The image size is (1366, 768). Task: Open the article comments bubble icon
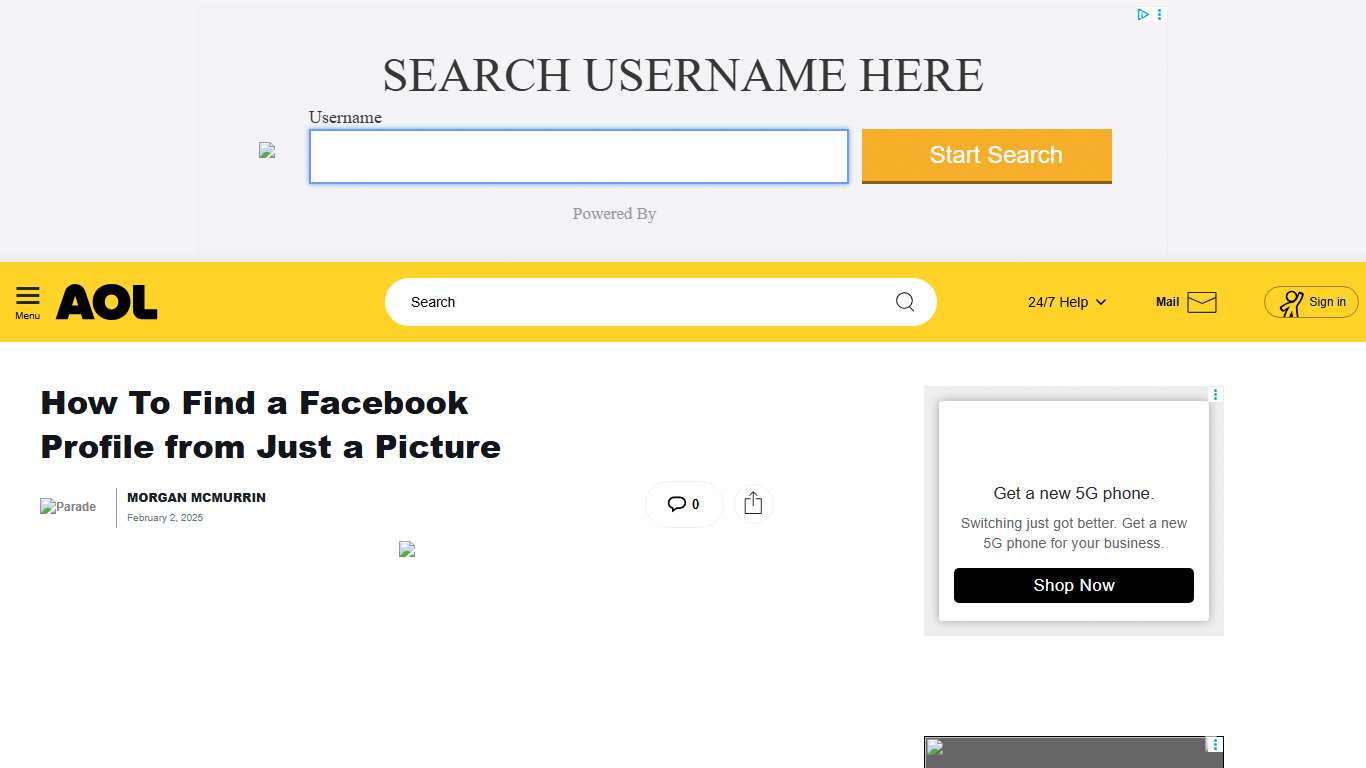point(677,503)
